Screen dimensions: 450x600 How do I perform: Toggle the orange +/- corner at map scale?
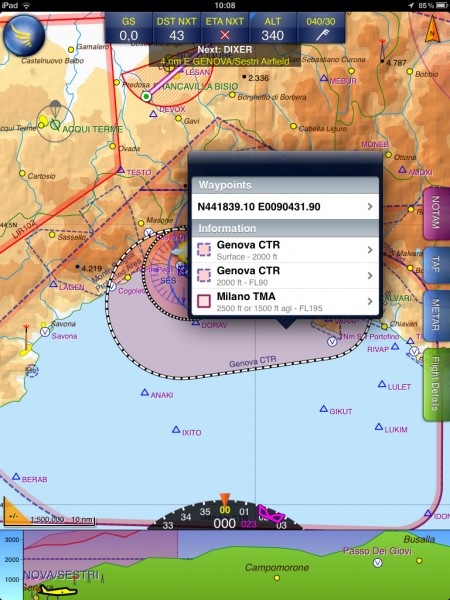coord(14,512)
